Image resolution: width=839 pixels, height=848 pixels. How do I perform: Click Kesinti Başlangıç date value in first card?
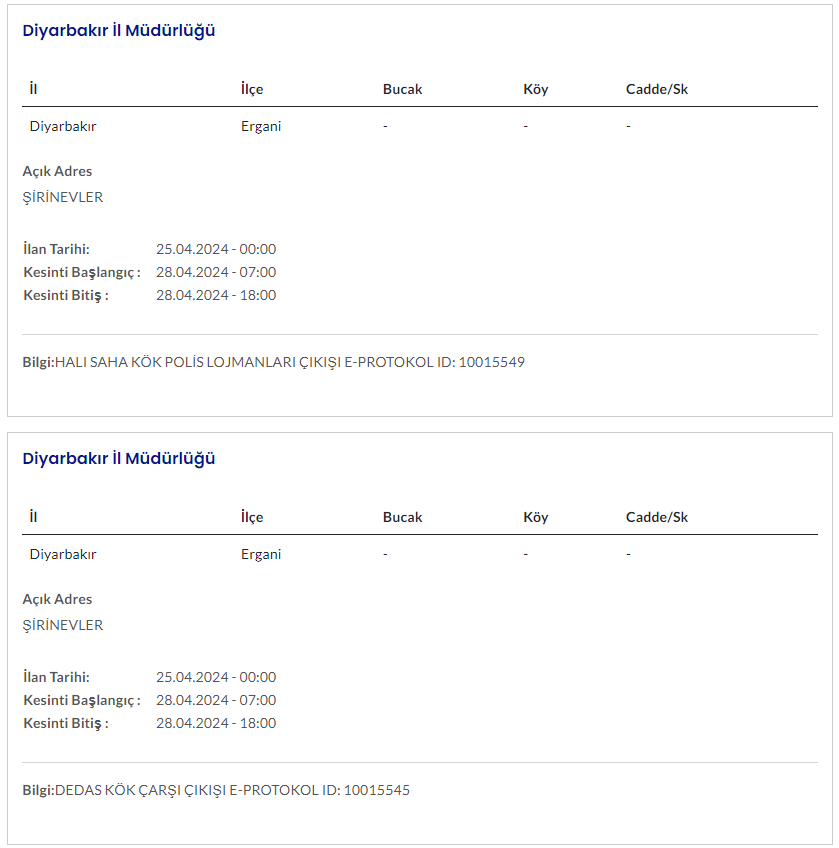[x=216, y=272]
